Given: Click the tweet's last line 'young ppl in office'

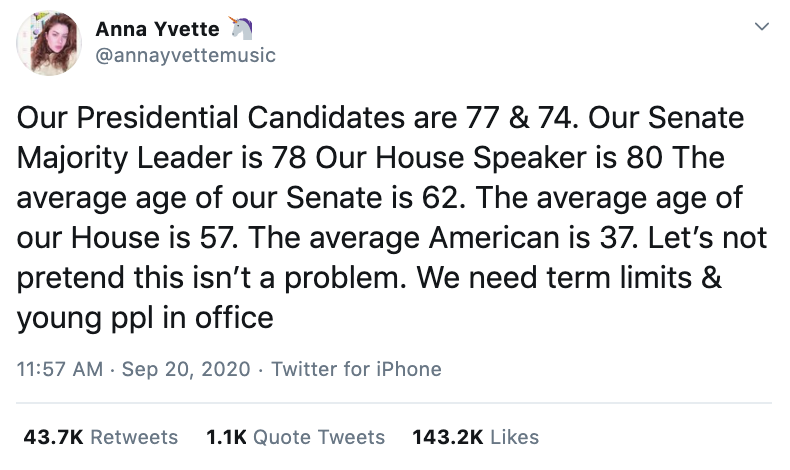Looking at the screenshot, I should pos(145,318).
